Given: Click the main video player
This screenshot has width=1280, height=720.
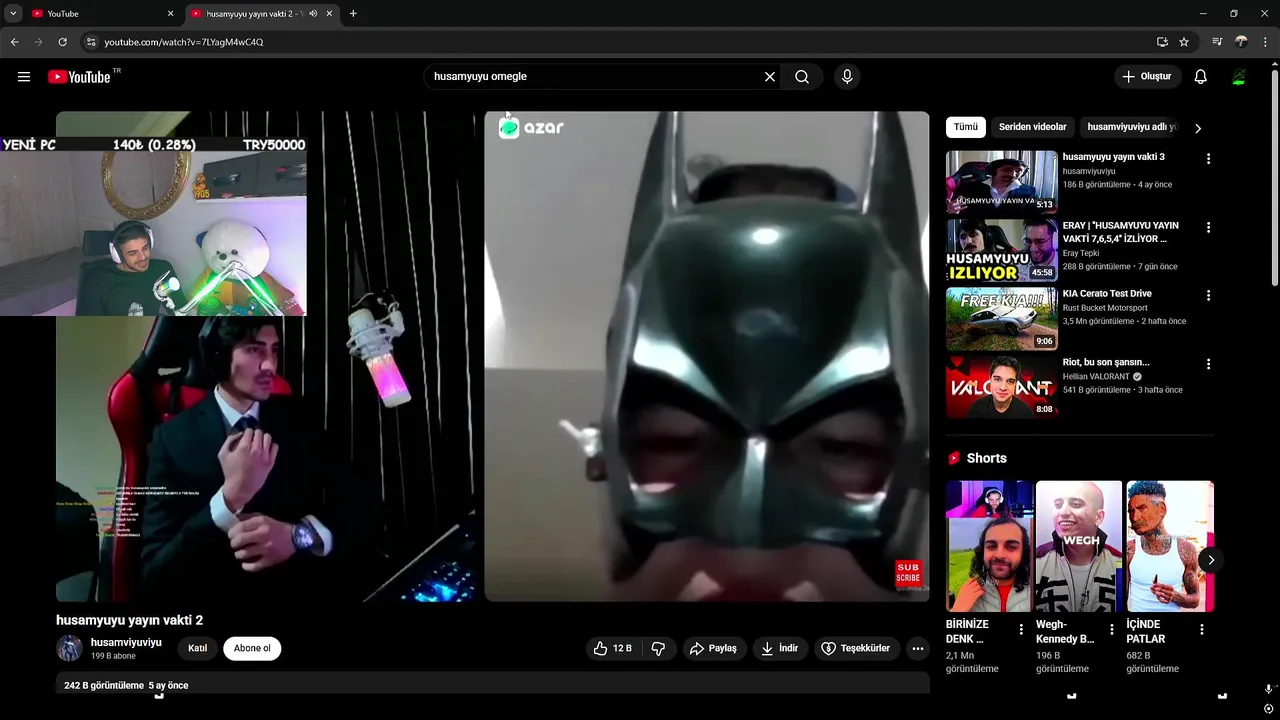Looking at the screenshot, I should (493, 356).
